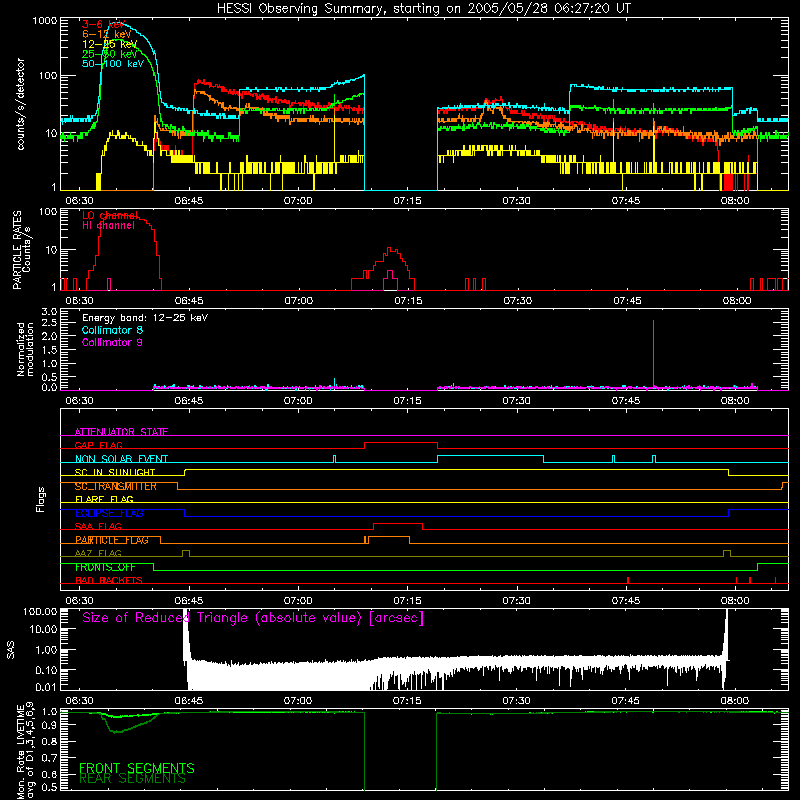Image resolution: width=800 pixels, height=800 pixels.
Task: Click the vertical 'Flags' axis label
Action: (x=40, y=499)
